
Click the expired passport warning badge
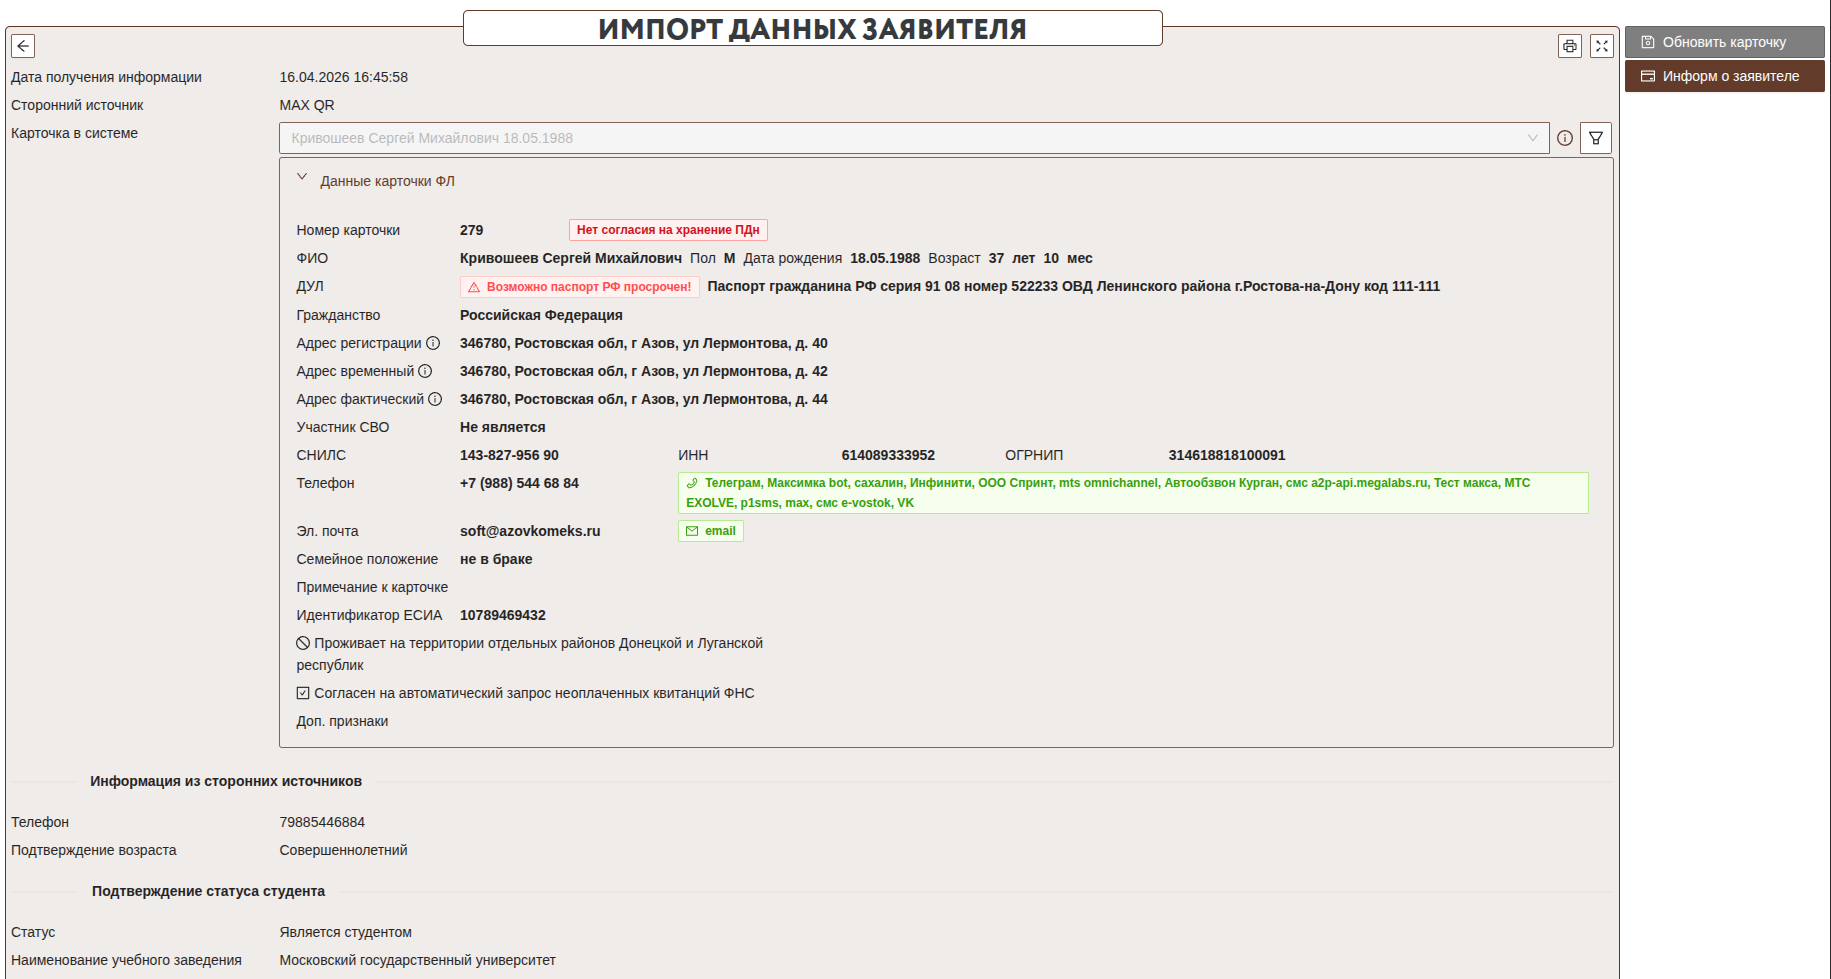tap(580, 287)
